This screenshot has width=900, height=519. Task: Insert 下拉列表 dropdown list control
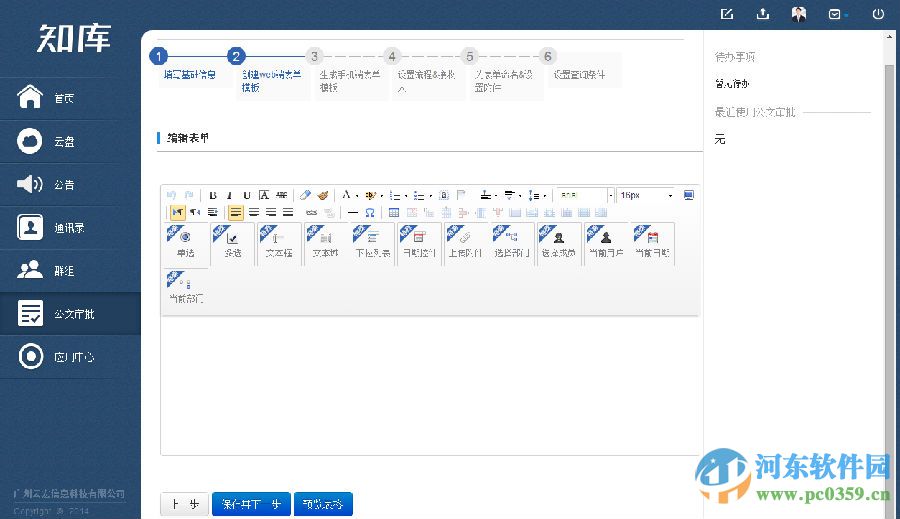pos(373,243)
